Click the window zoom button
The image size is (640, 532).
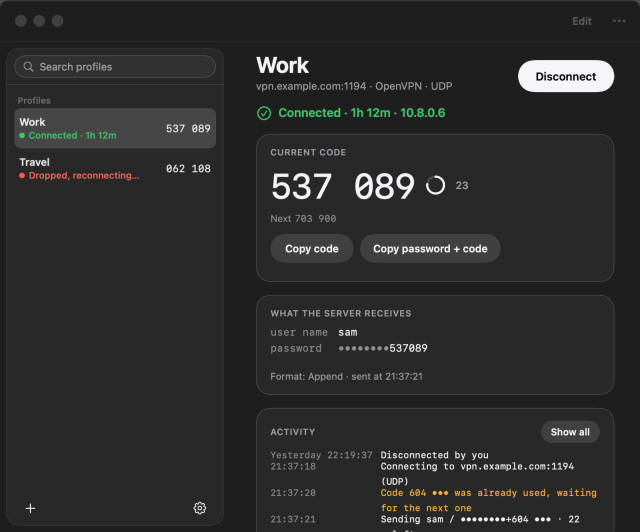click(x=58, y=21)
